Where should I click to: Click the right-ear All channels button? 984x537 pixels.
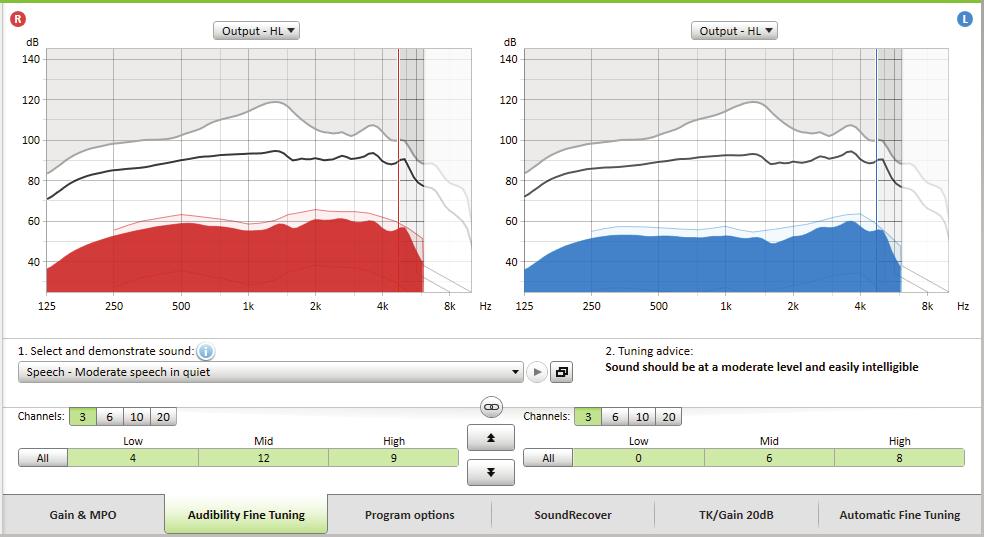tap(43, 458)
